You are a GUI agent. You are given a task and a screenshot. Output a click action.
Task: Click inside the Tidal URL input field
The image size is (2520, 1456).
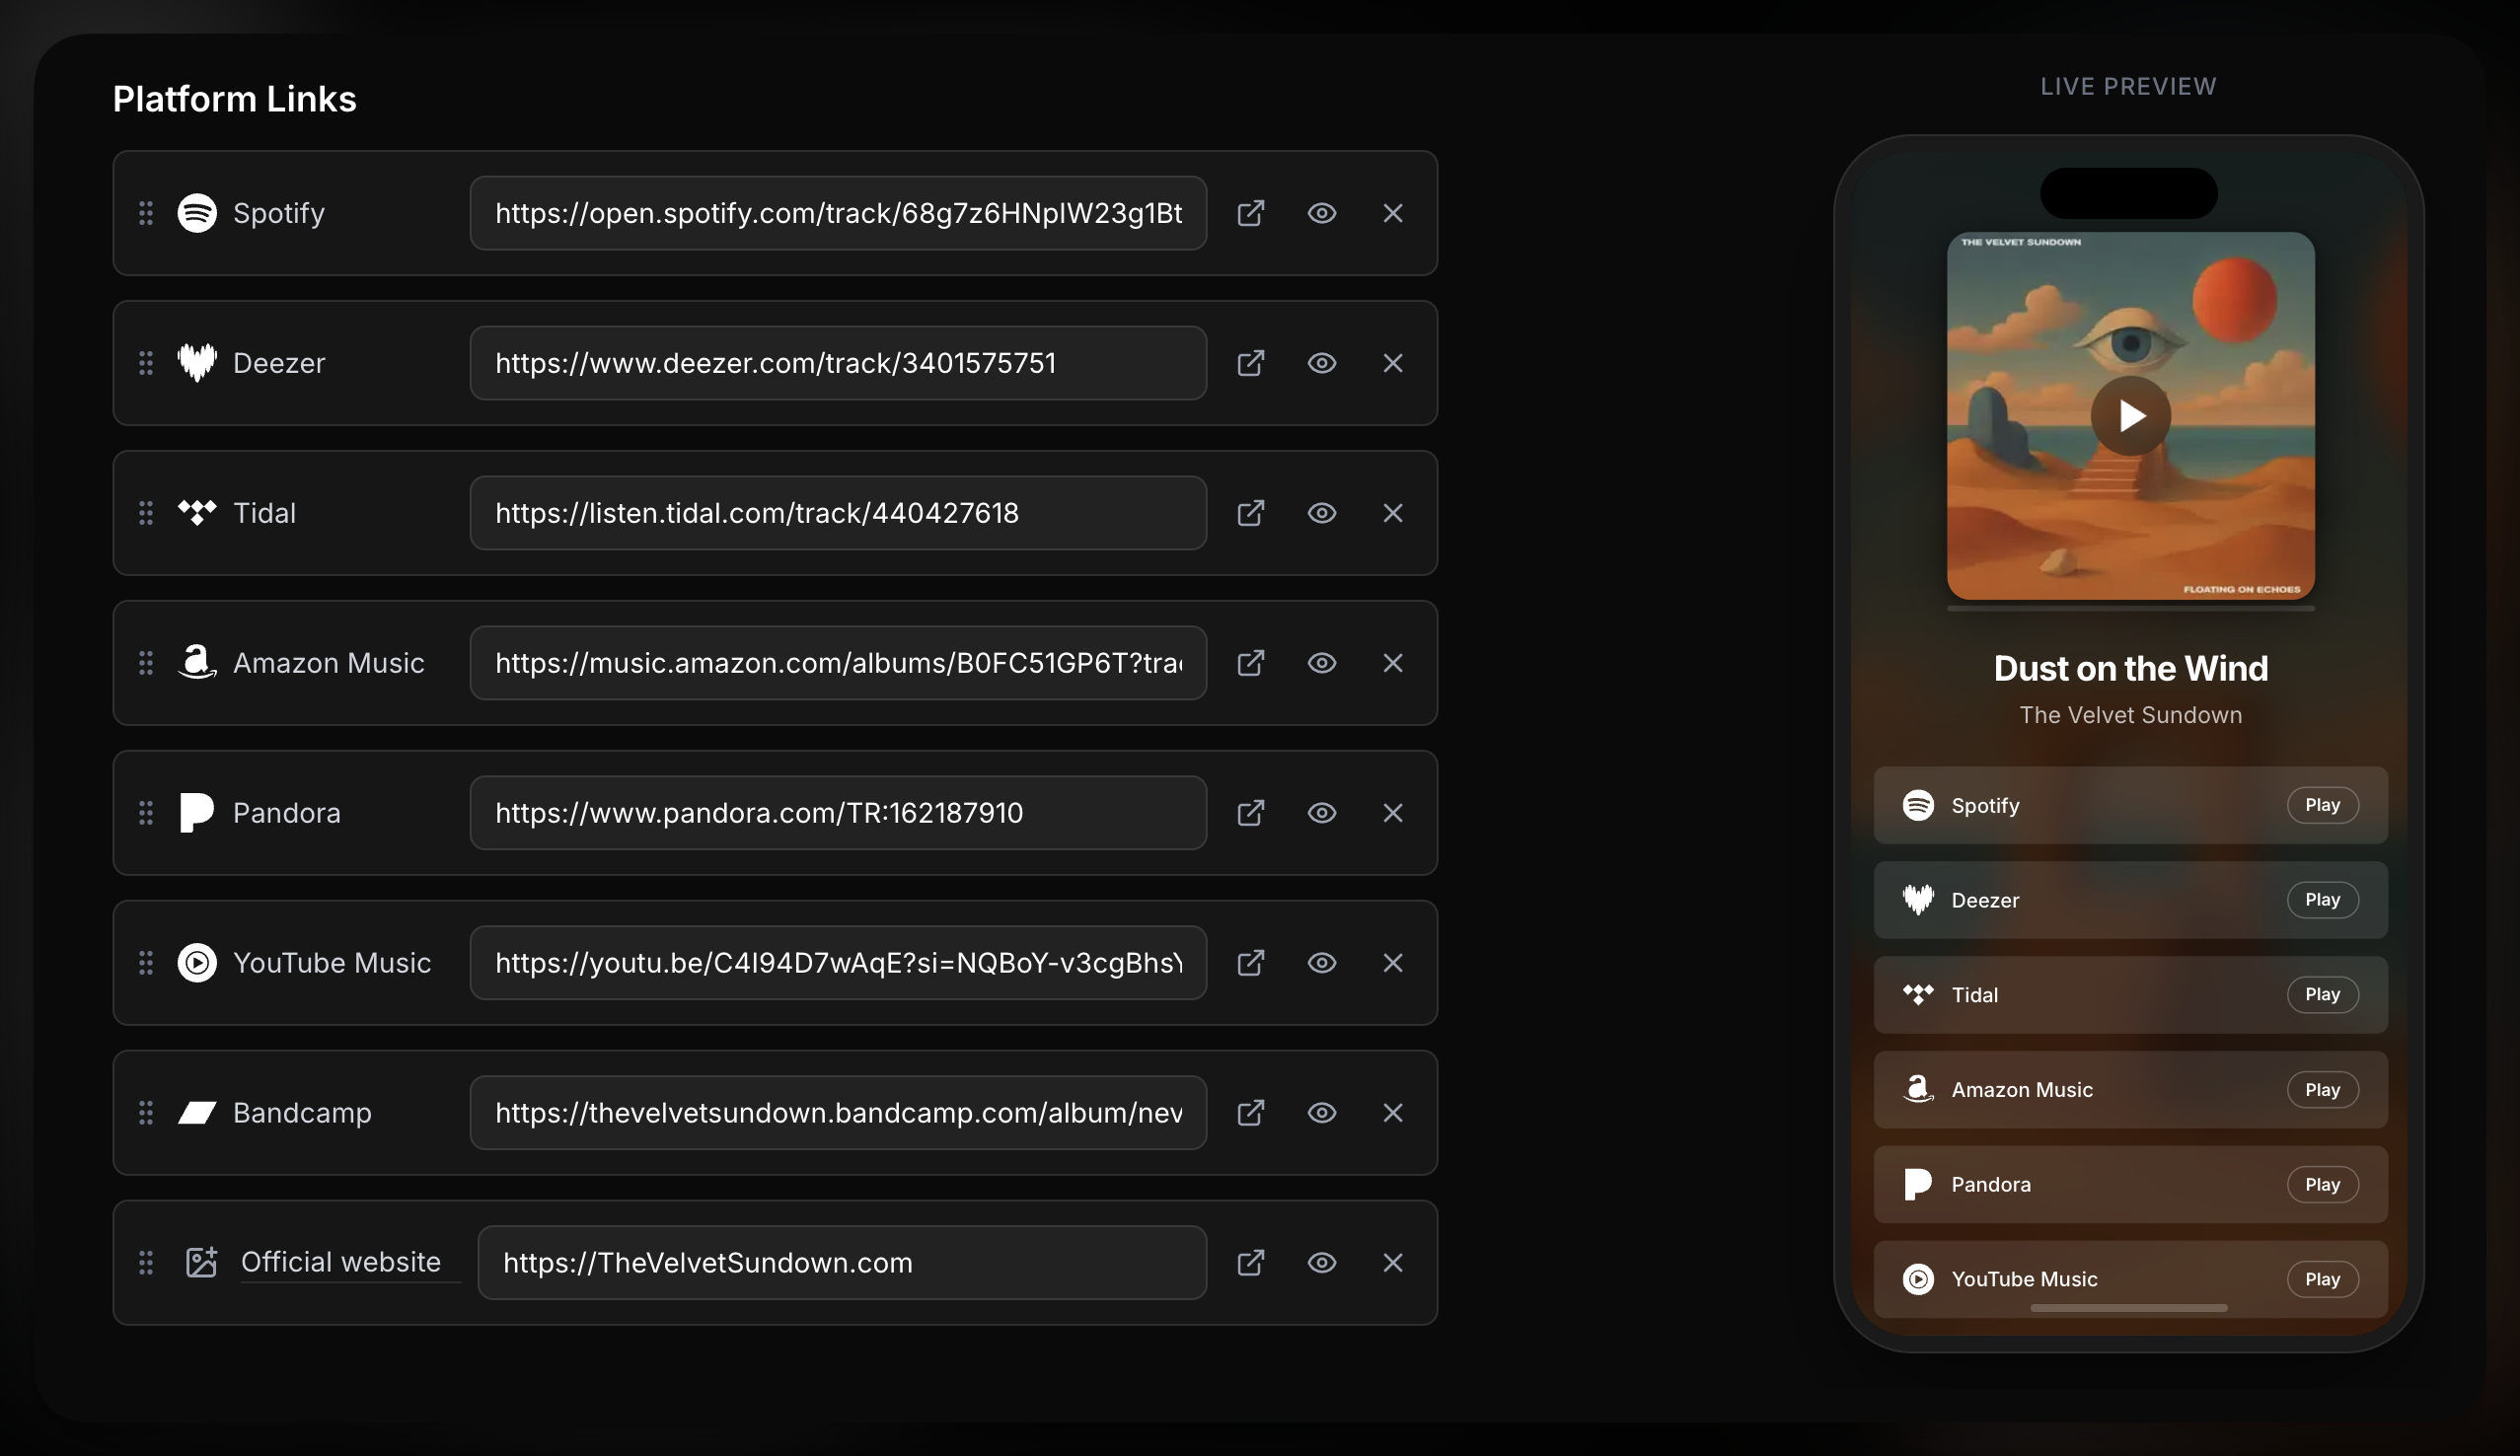[838, 513]
